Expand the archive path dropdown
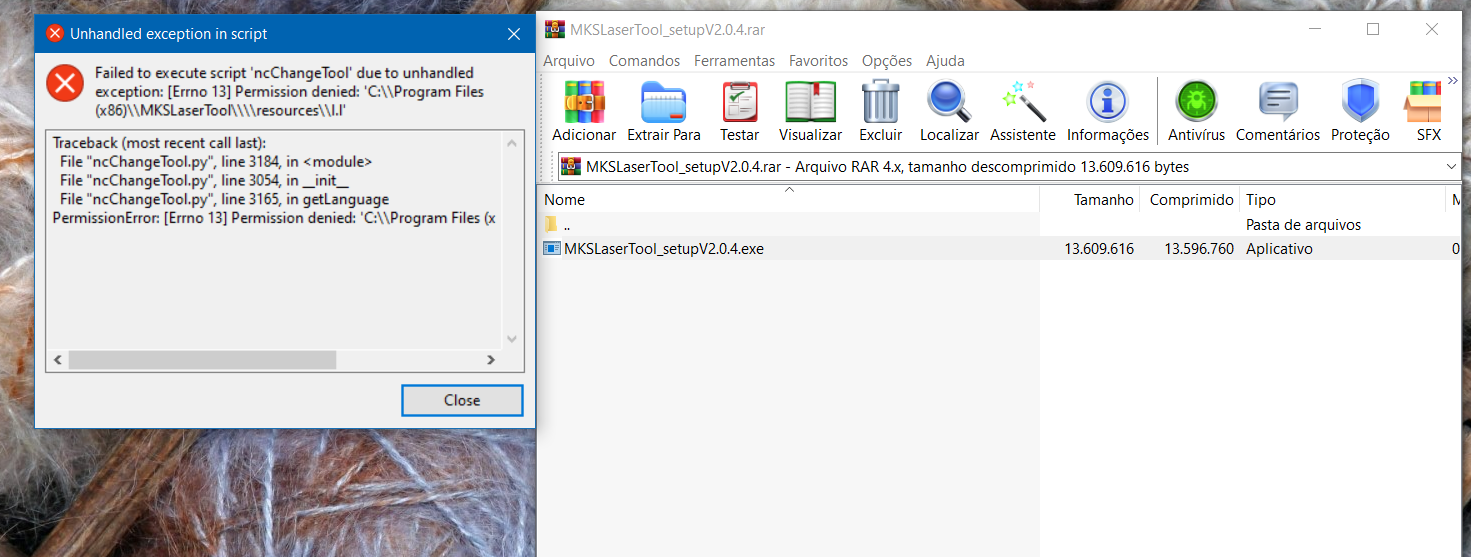 click(x=1451, y=166)
